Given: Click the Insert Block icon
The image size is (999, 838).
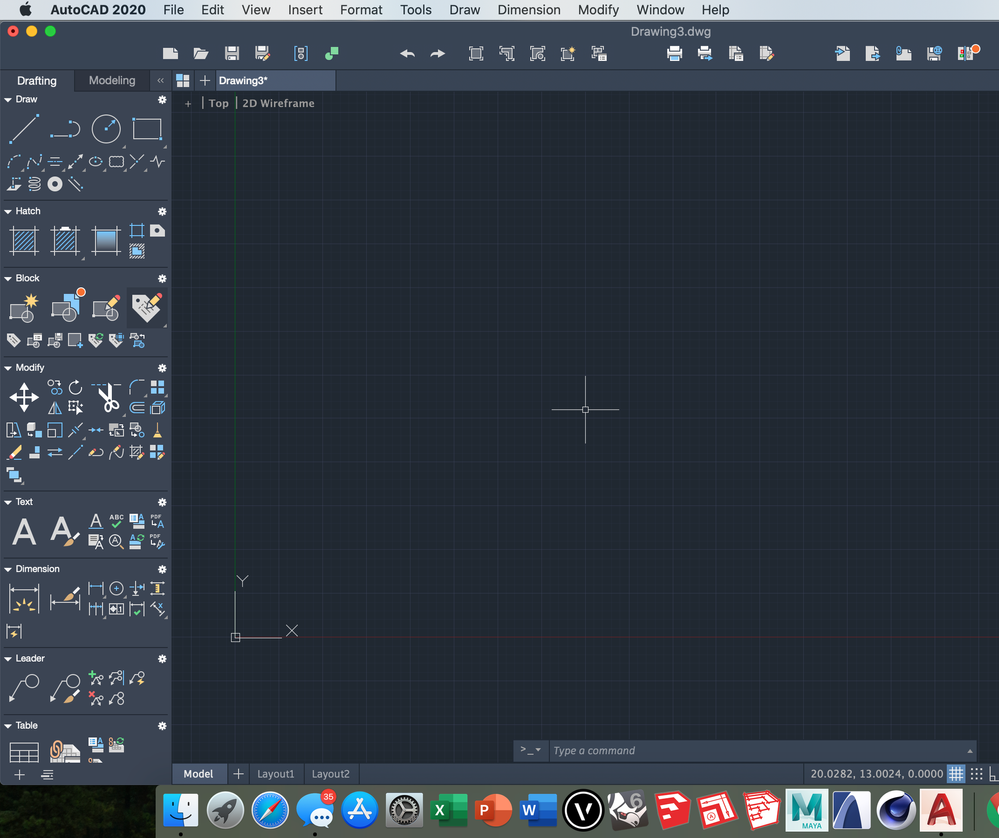Looking at the screenshot, I should click(x=67, y=307).
